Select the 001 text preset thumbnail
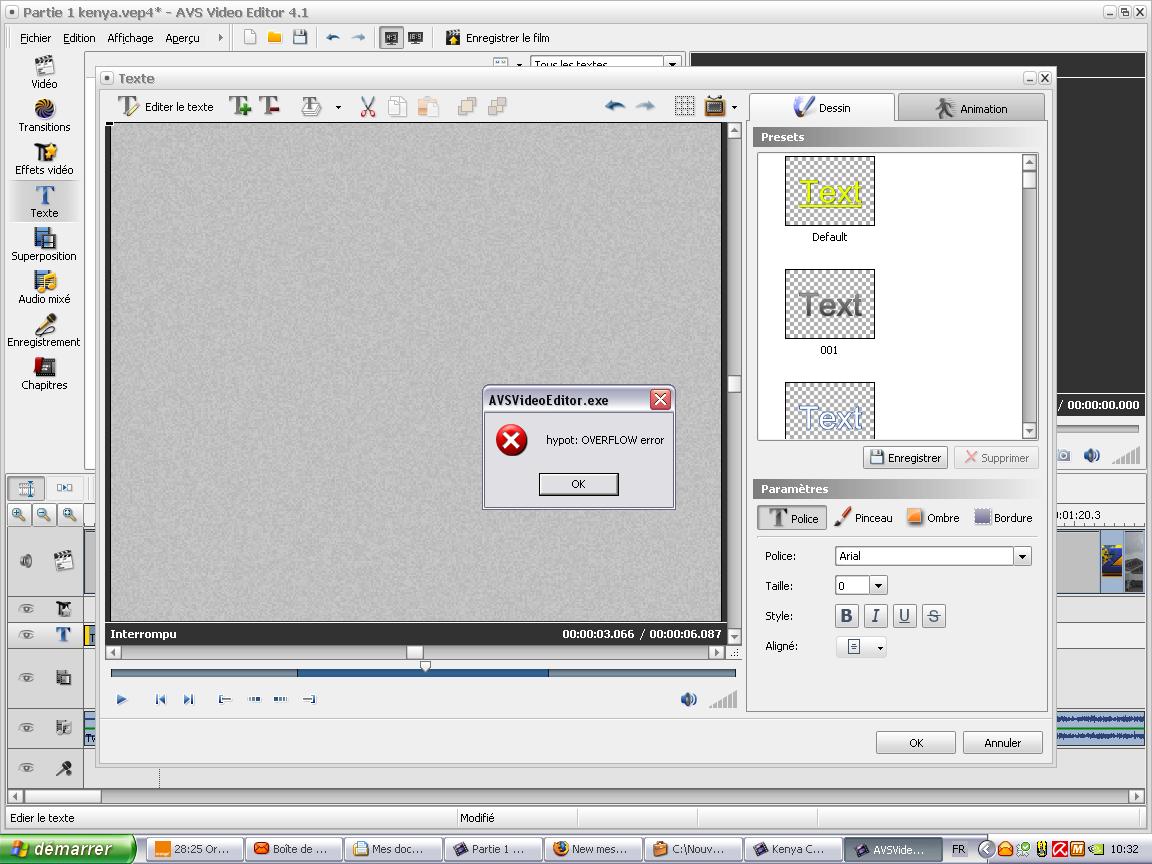Image resolution: width=1152 pixels, height=864 pixels. coord(829,304)
